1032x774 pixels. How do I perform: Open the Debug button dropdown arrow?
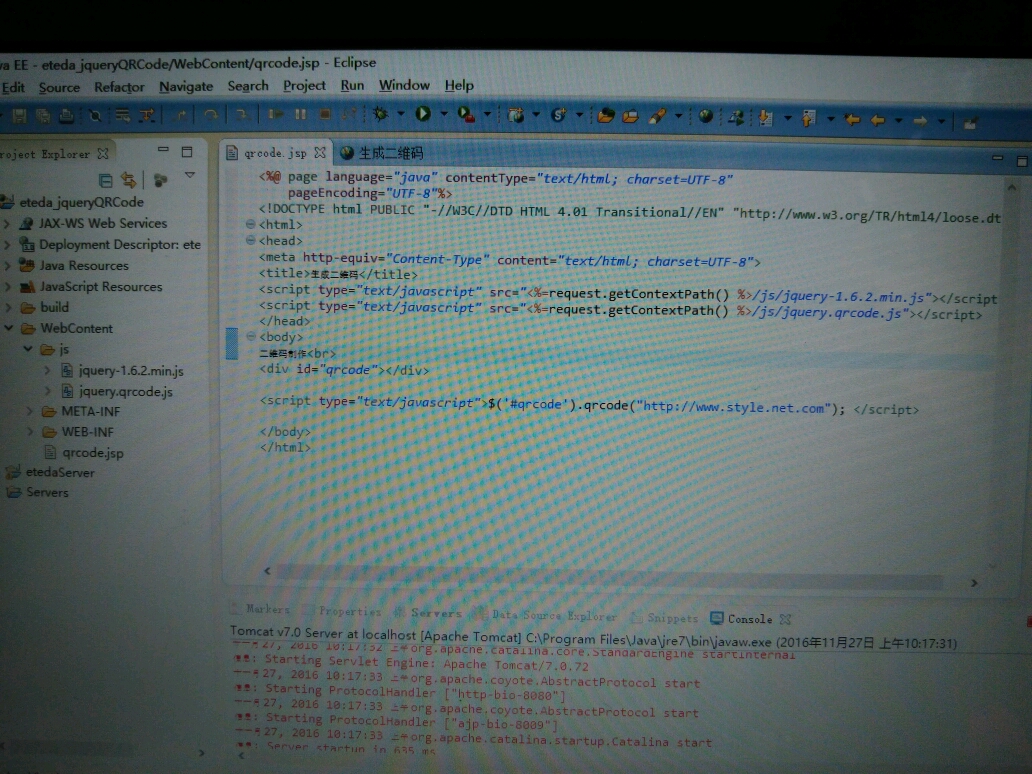401,114
